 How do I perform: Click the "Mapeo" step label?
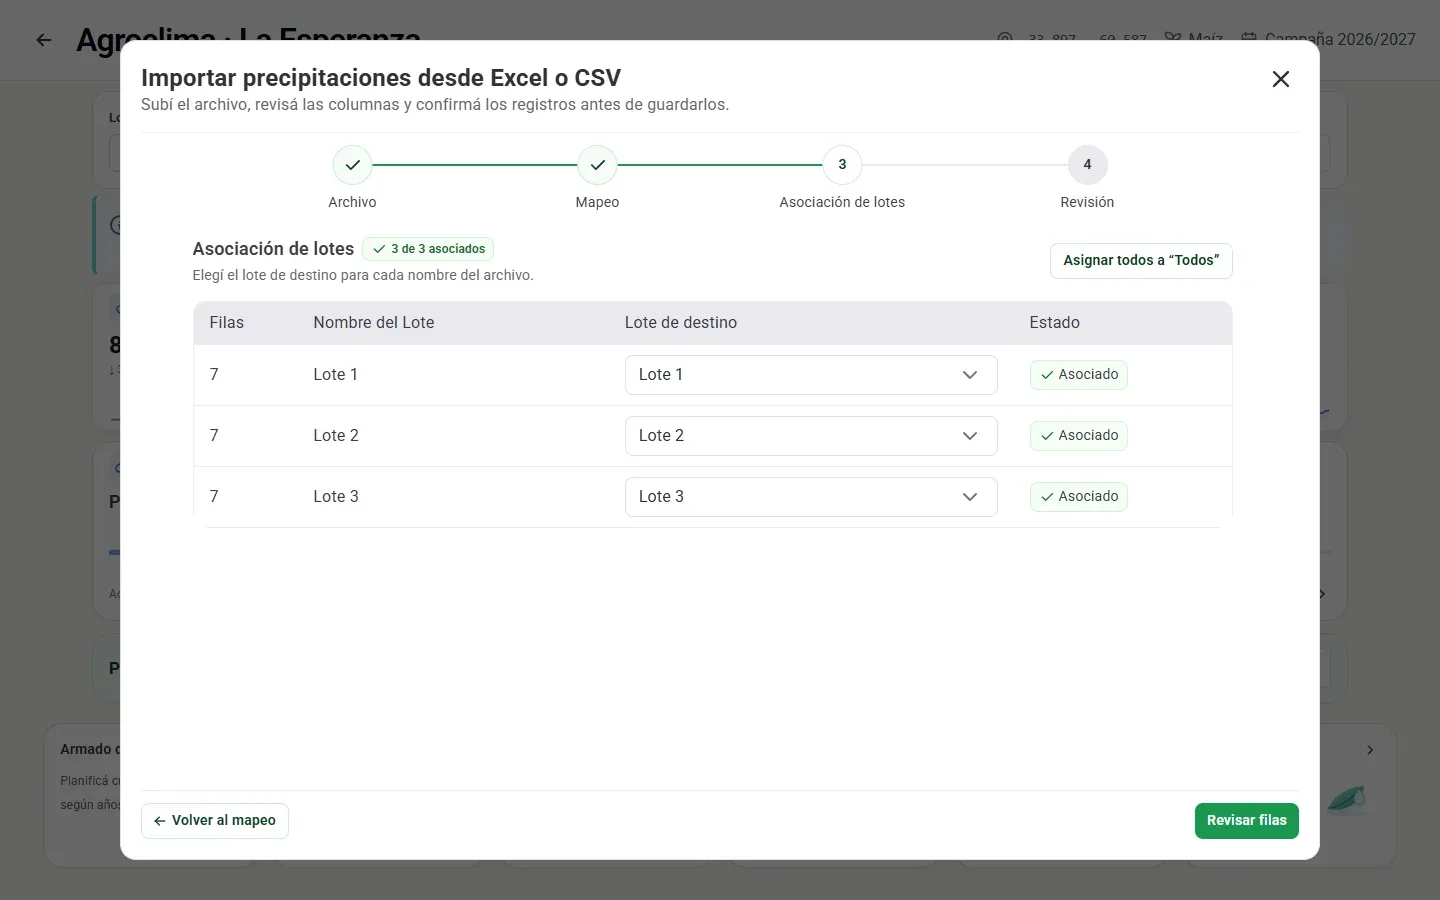point(598,202)
